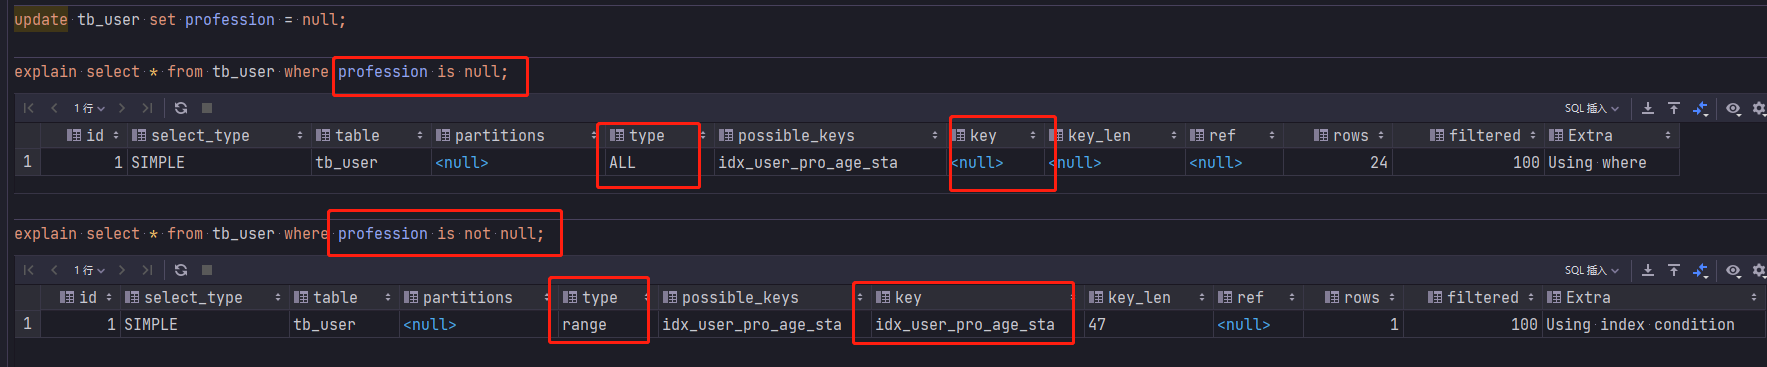Open the SQL 插入 extractor dropdown in second toolbar
Image resolution: width=1767 pixels, height=367 pixels.
click(x=1592, y=270)
